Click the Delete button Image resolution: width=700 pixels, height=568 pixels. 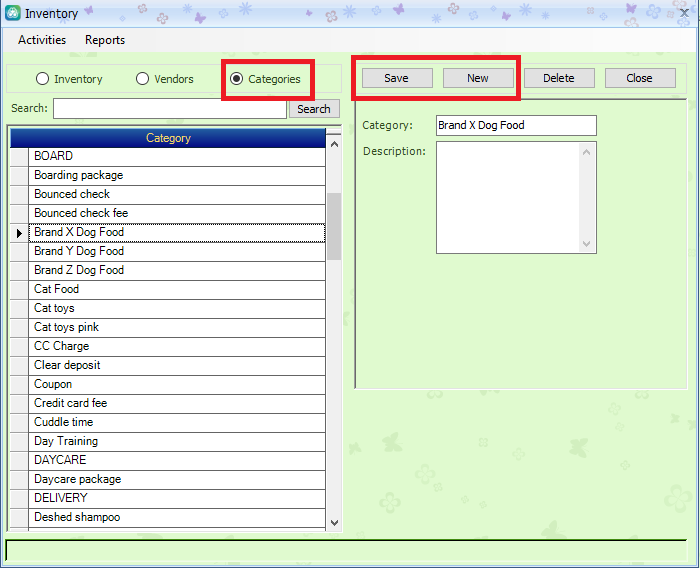tap(558, 78)
